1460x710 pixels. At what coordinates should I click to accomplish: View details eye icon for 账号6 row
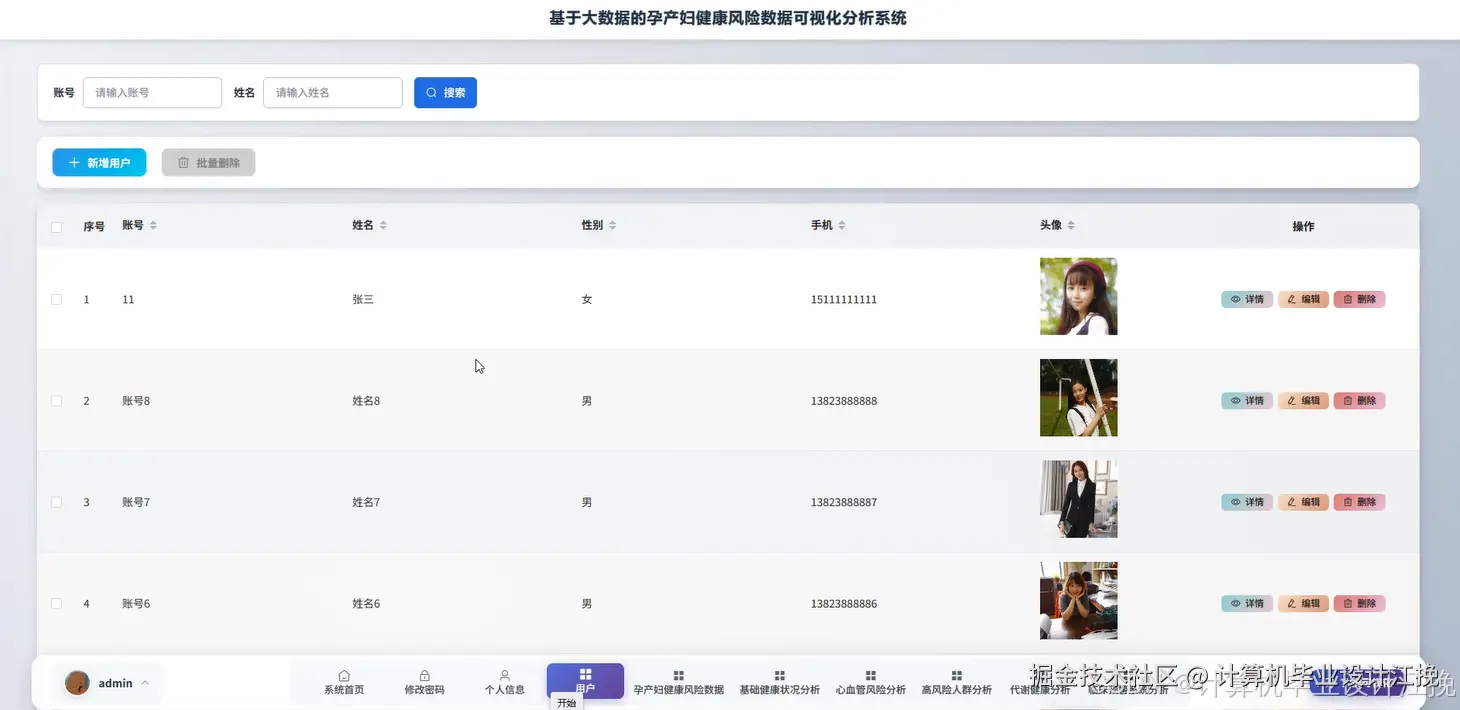coord(1236,604)
